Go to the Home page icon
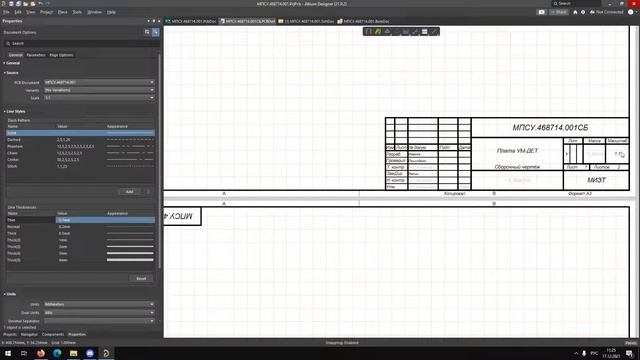Screen dimensions: 640x360 575,12
